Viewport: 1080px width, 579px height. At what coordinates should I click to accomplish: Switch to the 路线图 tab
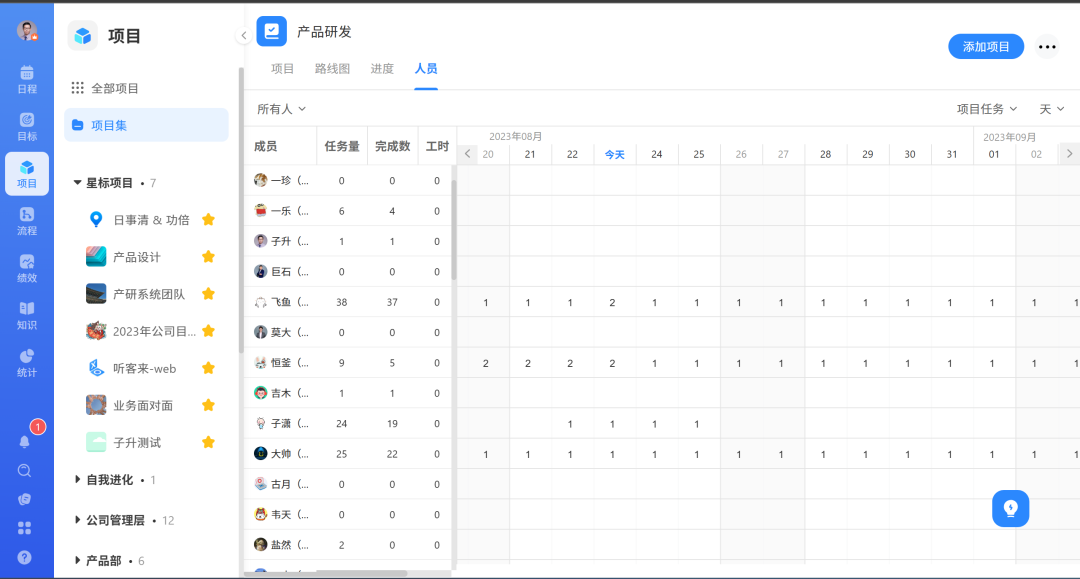pos(332,68)
